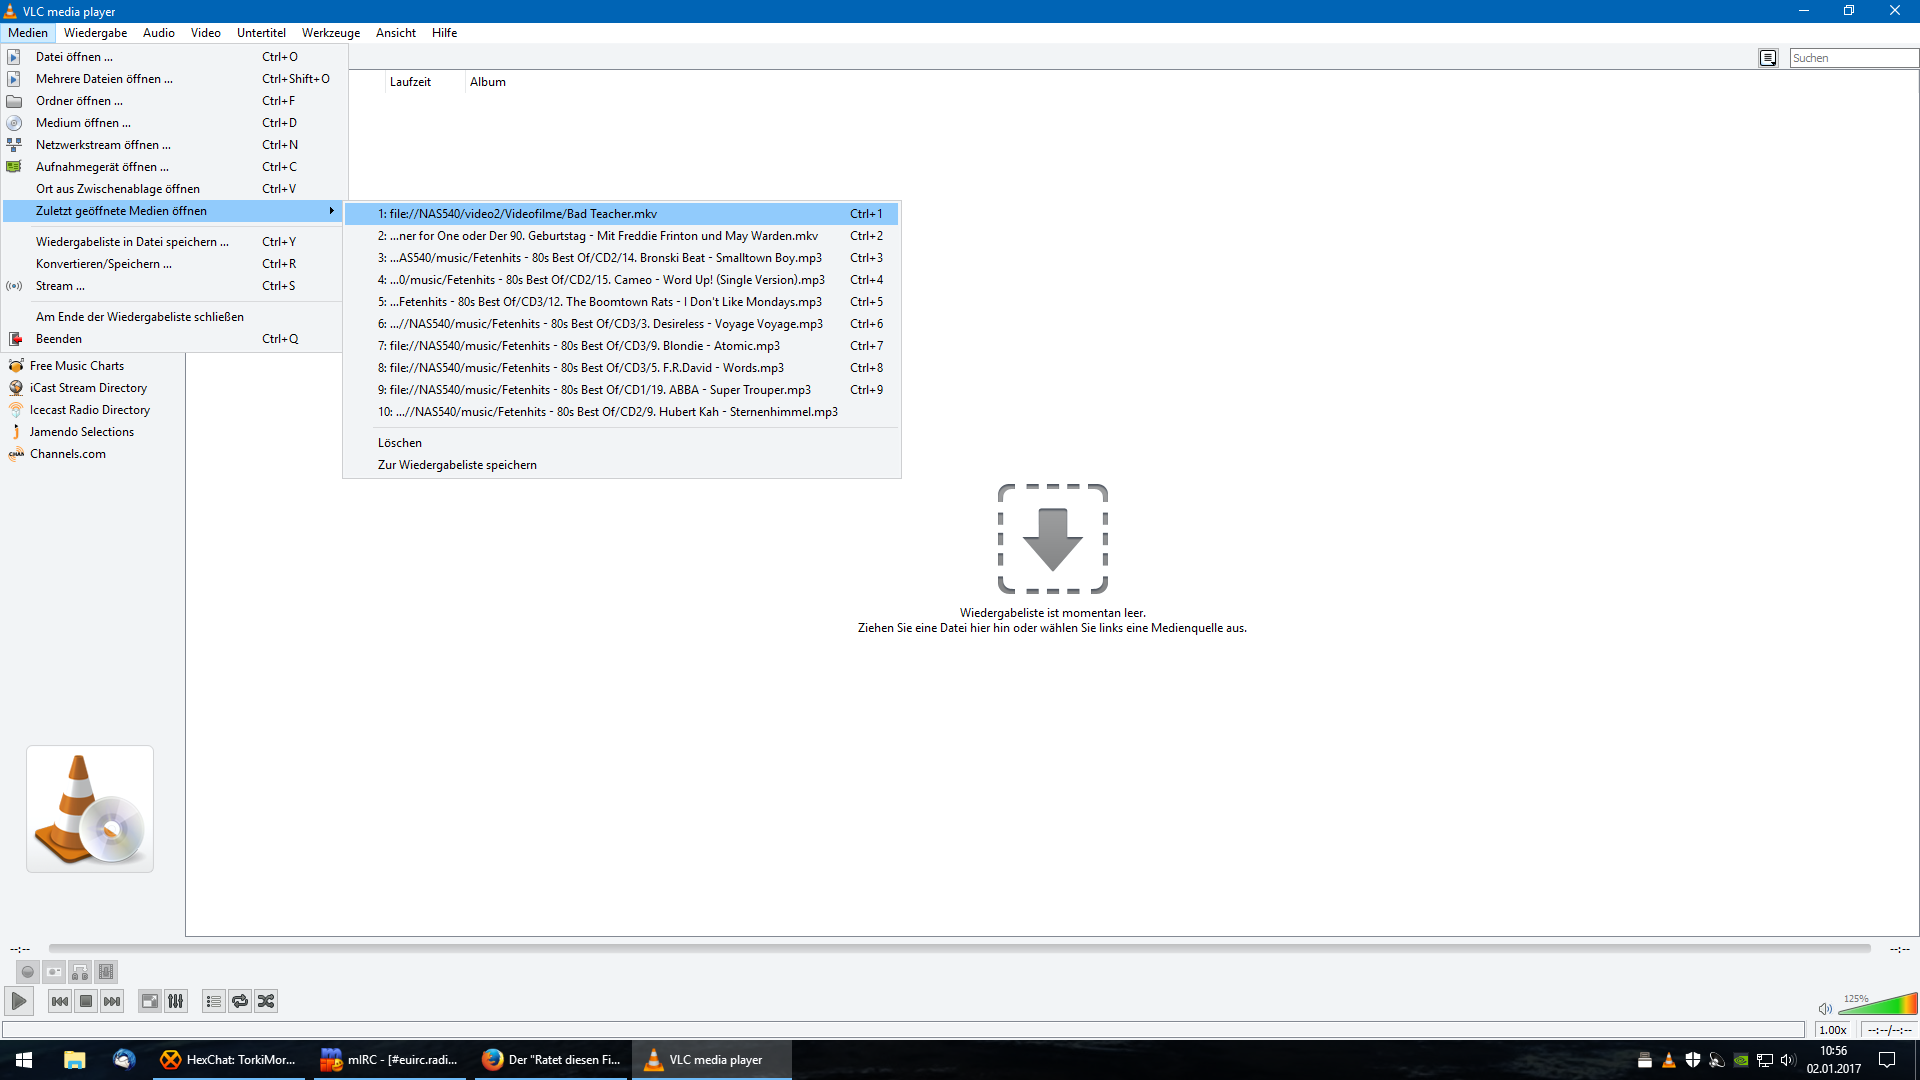The height and width of the screenshot is (1080, 1920).
Task: Open recent Hubert Kah Sternenhimmel.mp3
Action: tap(621, 412)
